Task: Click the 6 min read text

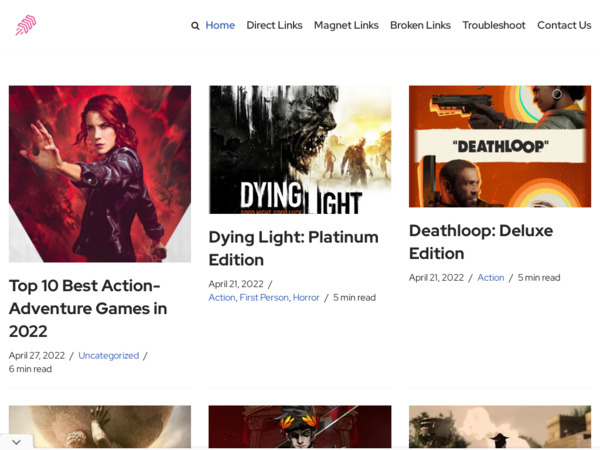Action: pos(30,369)
